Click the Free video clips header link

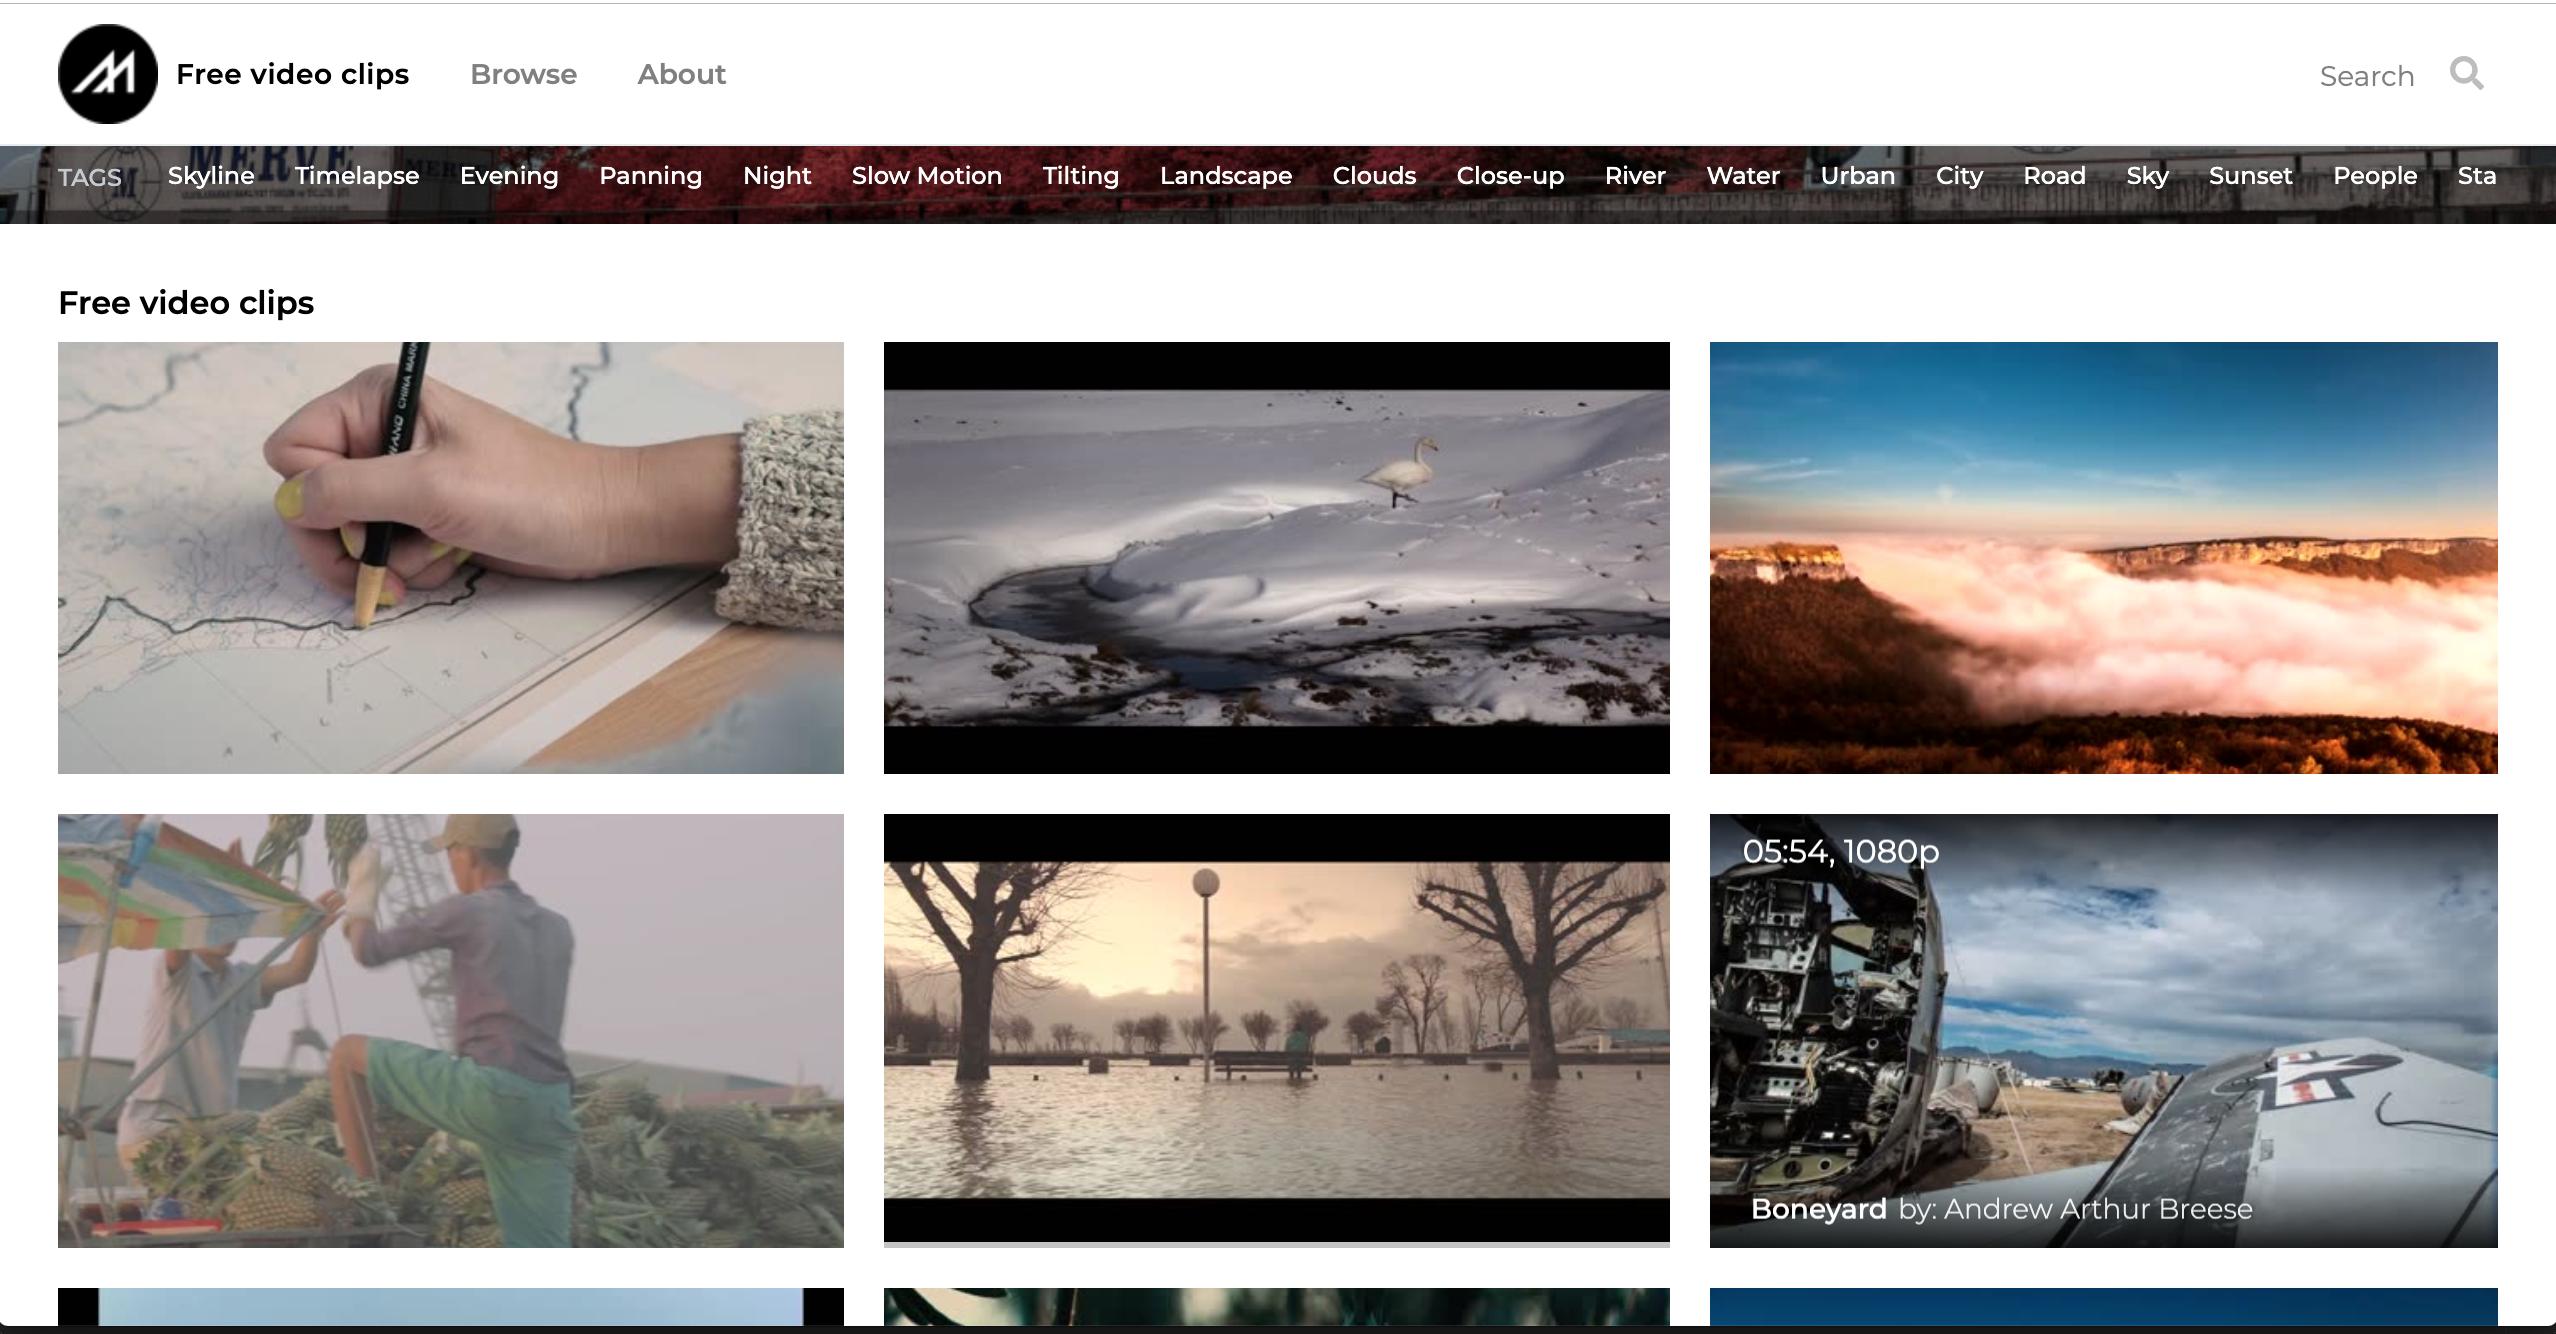tap(292, 74)
